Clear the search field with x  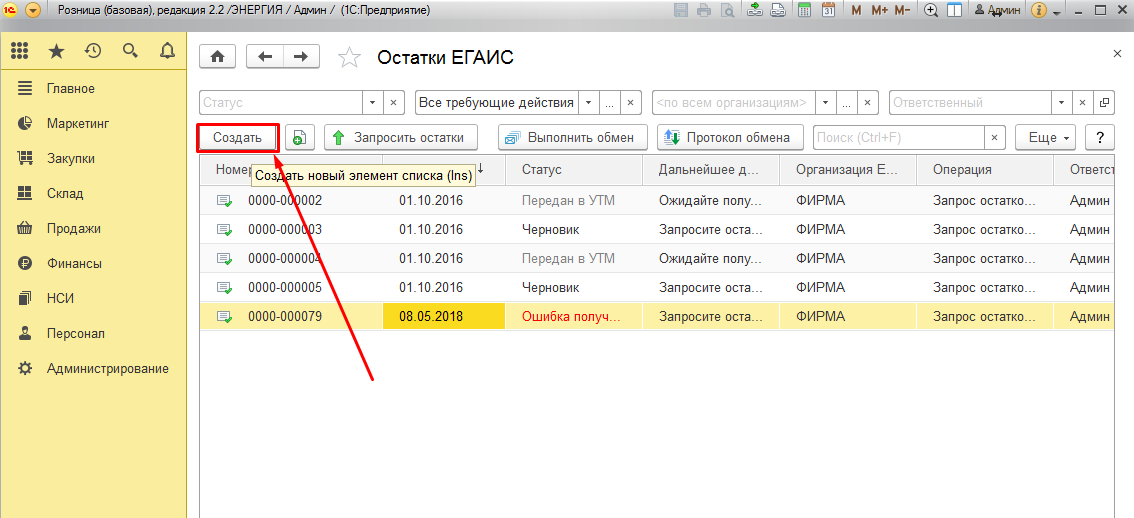tap(995, 137)
